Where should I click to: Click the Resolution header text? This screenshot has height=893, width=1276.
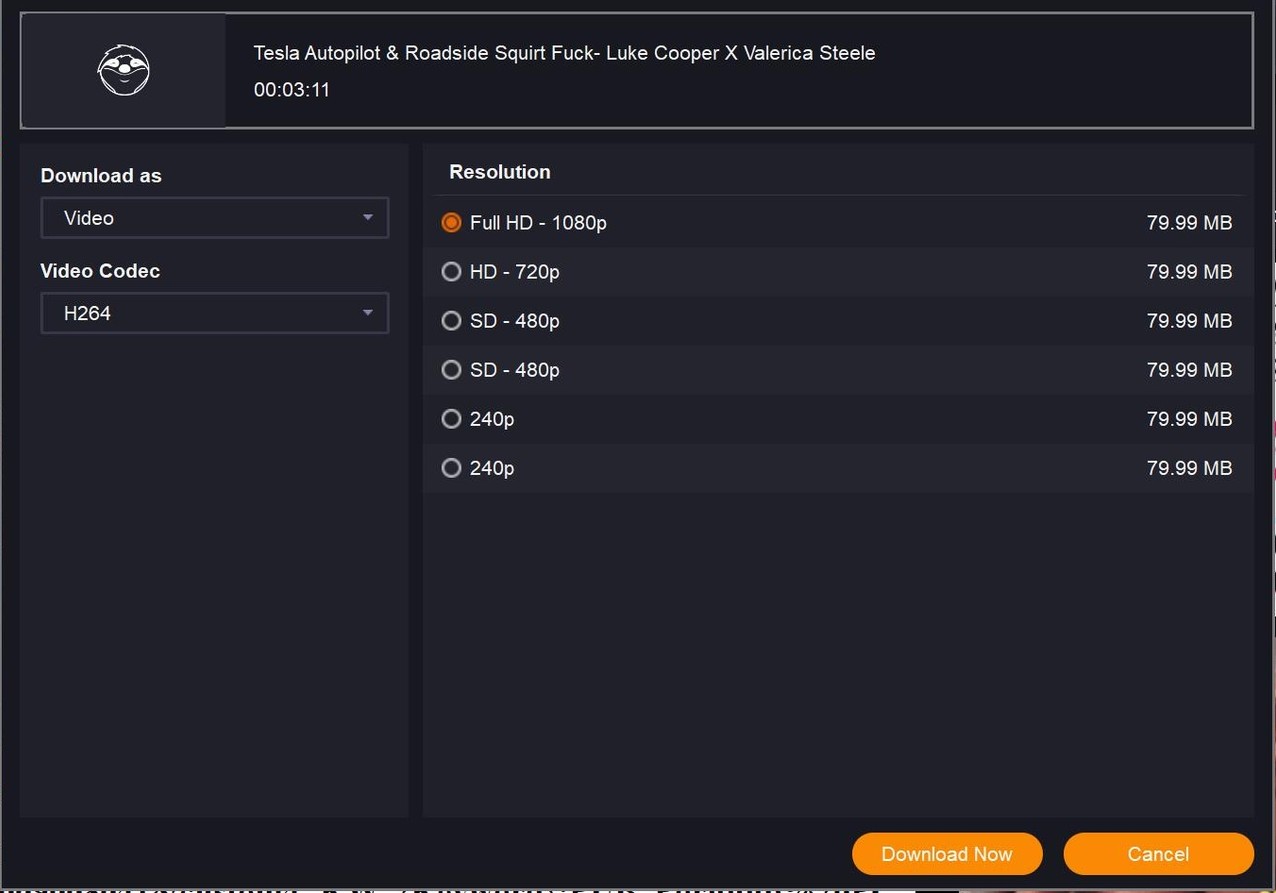click(x=500, y=172)
